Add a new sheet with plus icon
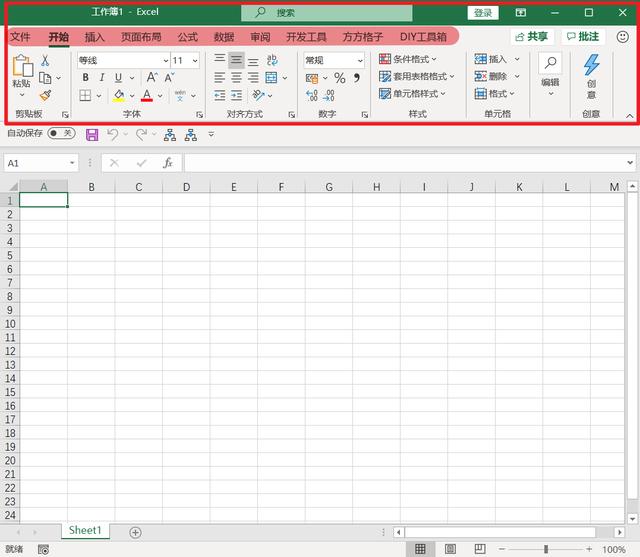 (x=136, y=532)
